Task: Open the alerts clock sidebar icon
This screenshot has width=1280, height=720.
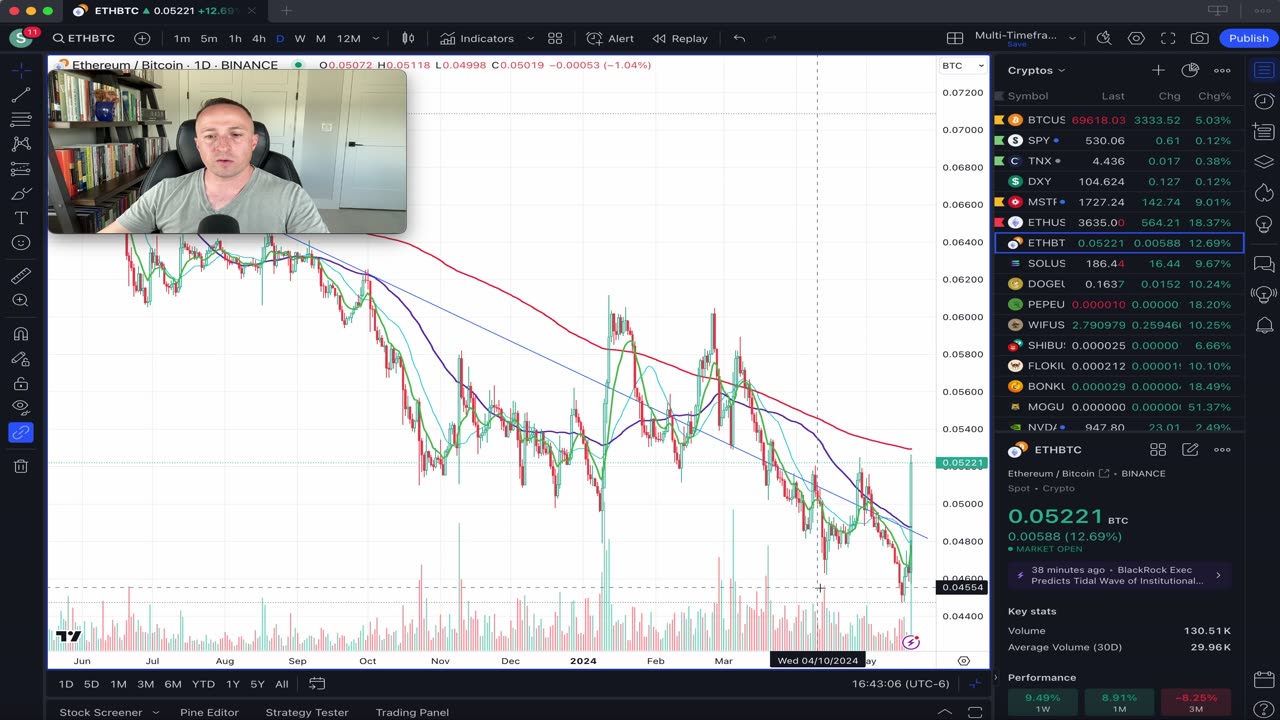Action: 1264,101
